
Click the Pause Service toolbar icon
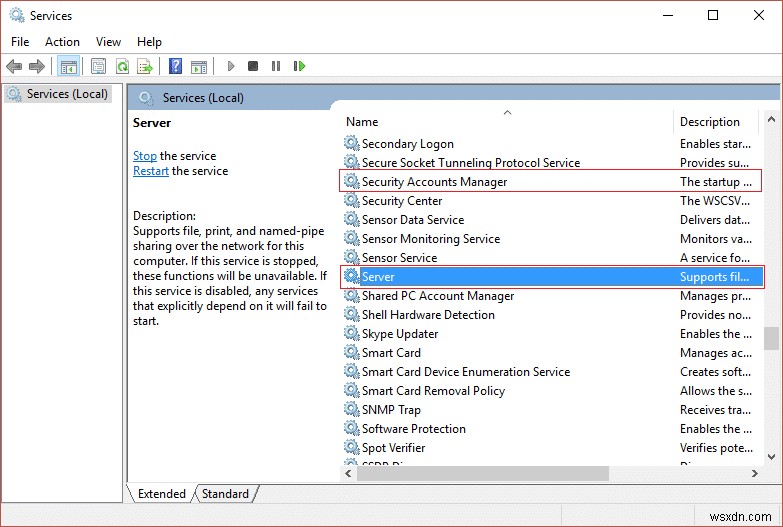tap(276, 66)
